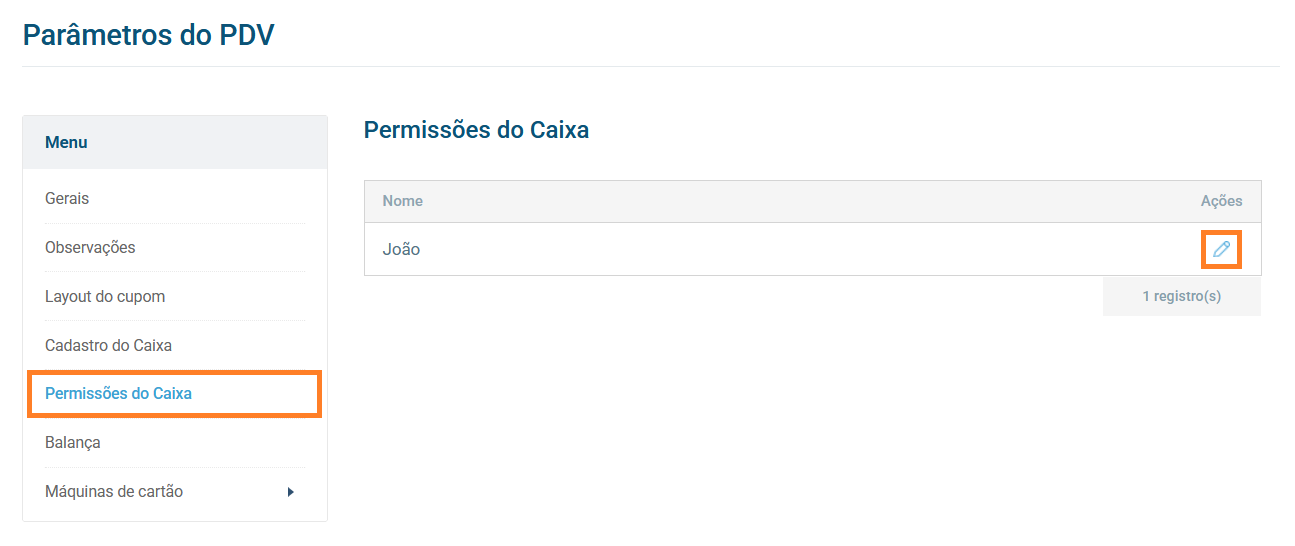The width and height of the screenshot is (1295, 546).
Task: Select the João name in the table
Action: [x=401, y=250]
